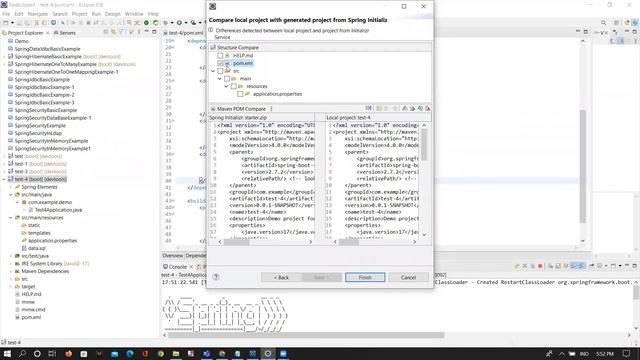Collapse src/main/resources in Project Explorer
The width and height of the screenshot is (640, 360).
[11, 218]
